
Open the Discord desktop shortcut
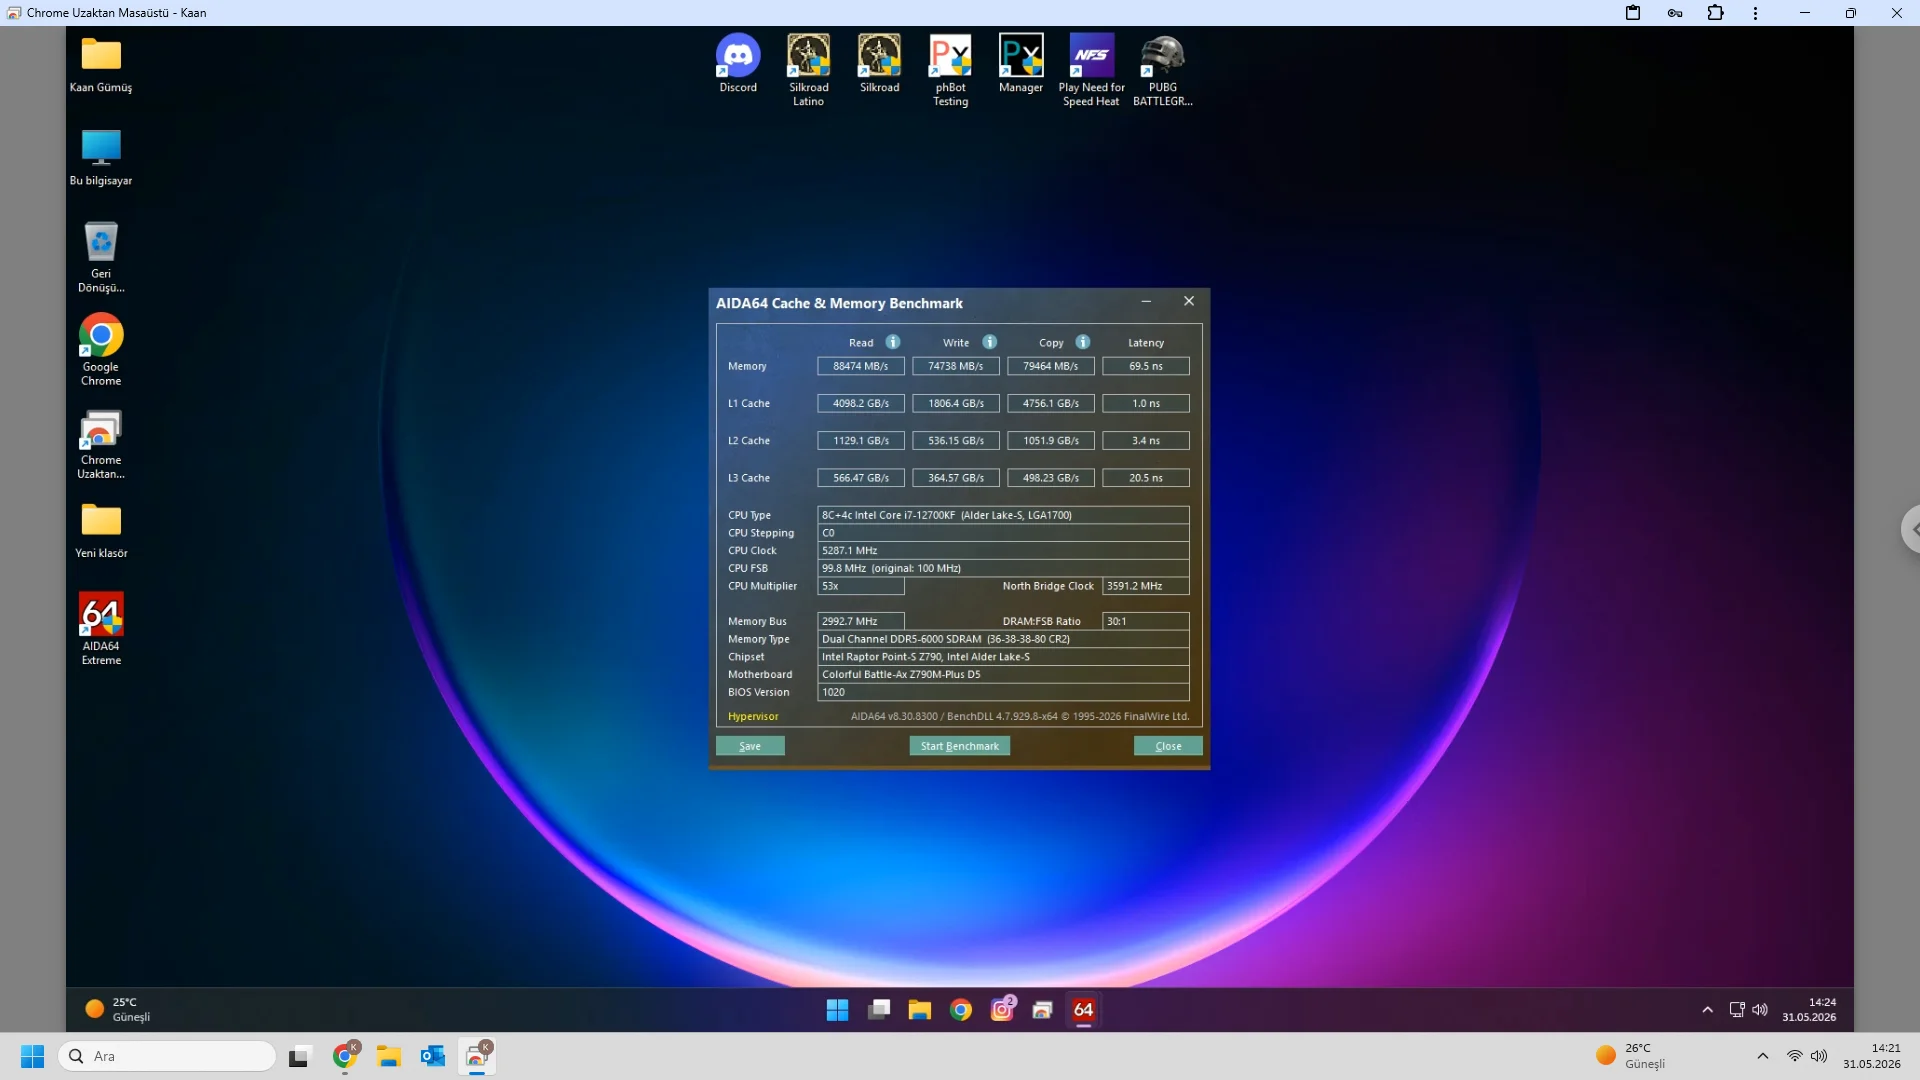pos(738,64)
